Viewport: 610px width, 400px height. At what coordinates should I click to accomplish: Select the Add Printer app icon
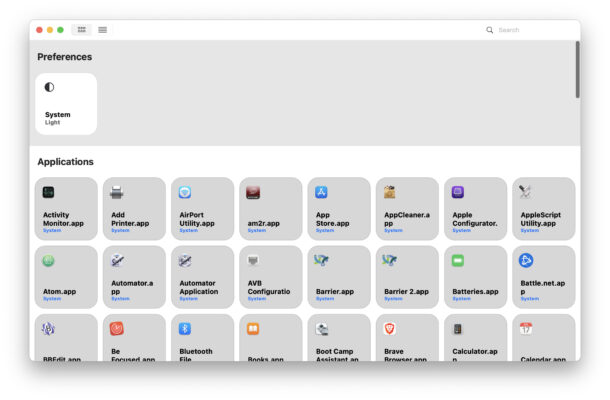[x=117, y=192]
